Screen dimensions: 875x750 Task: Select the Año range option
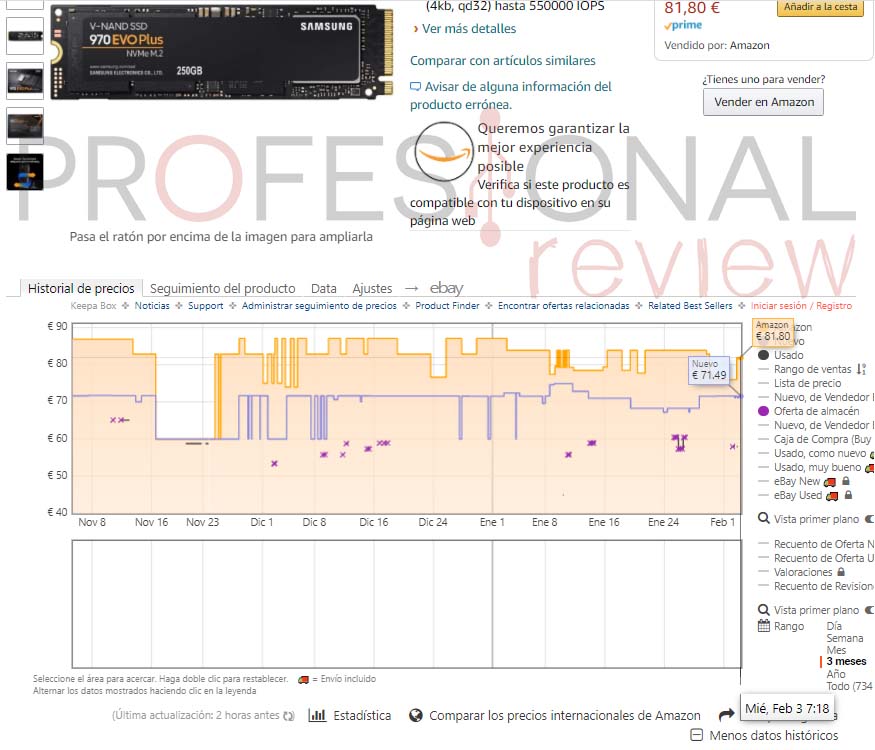click(835, 674)
